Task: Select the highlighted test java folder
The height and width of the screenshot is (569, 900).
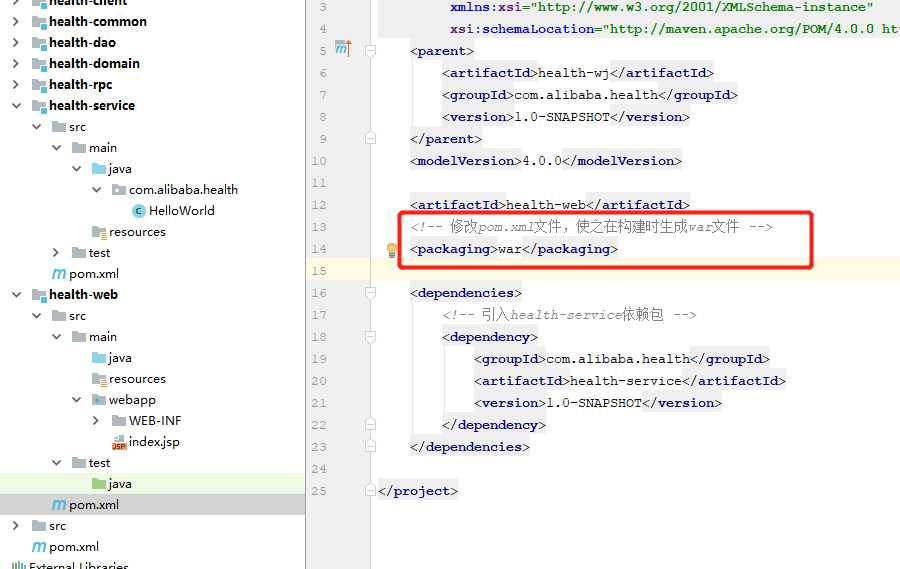Action: (120, 484)
